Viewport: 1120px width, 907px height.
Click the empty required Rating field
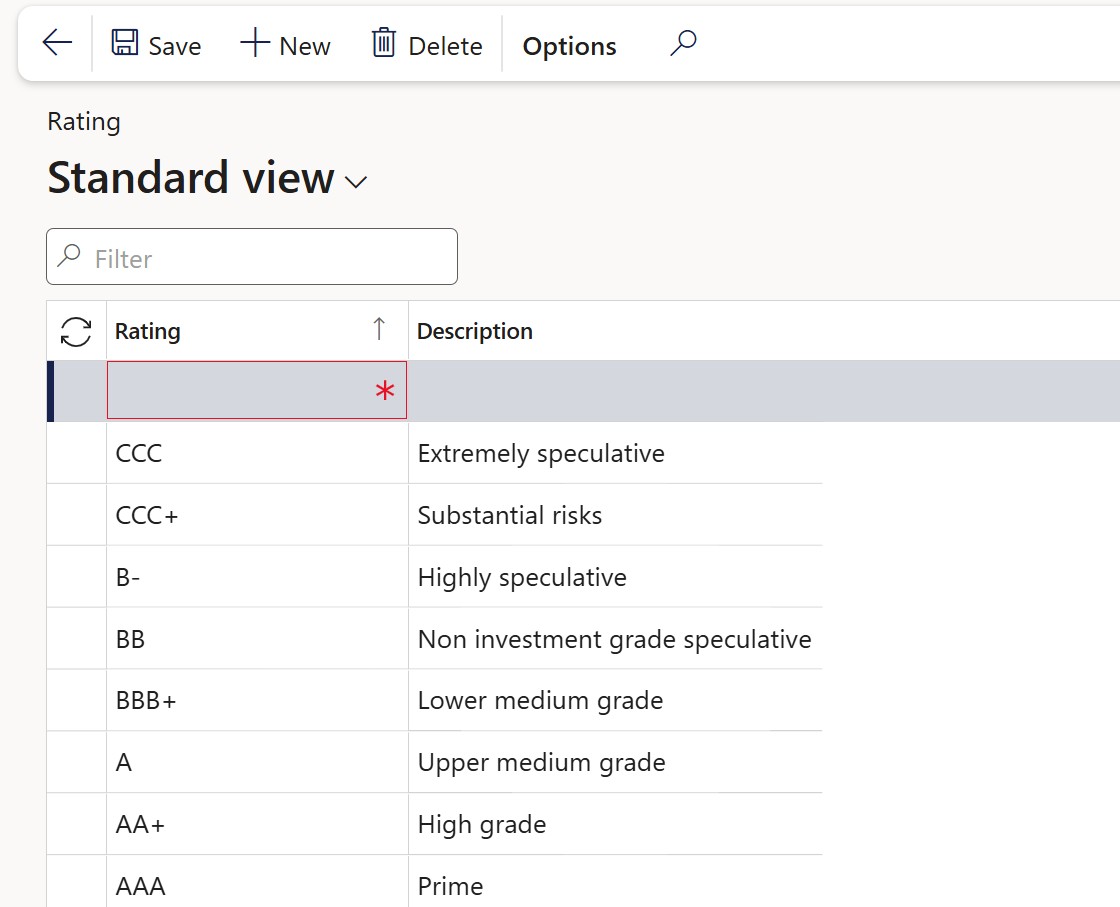tap(240, 390)
